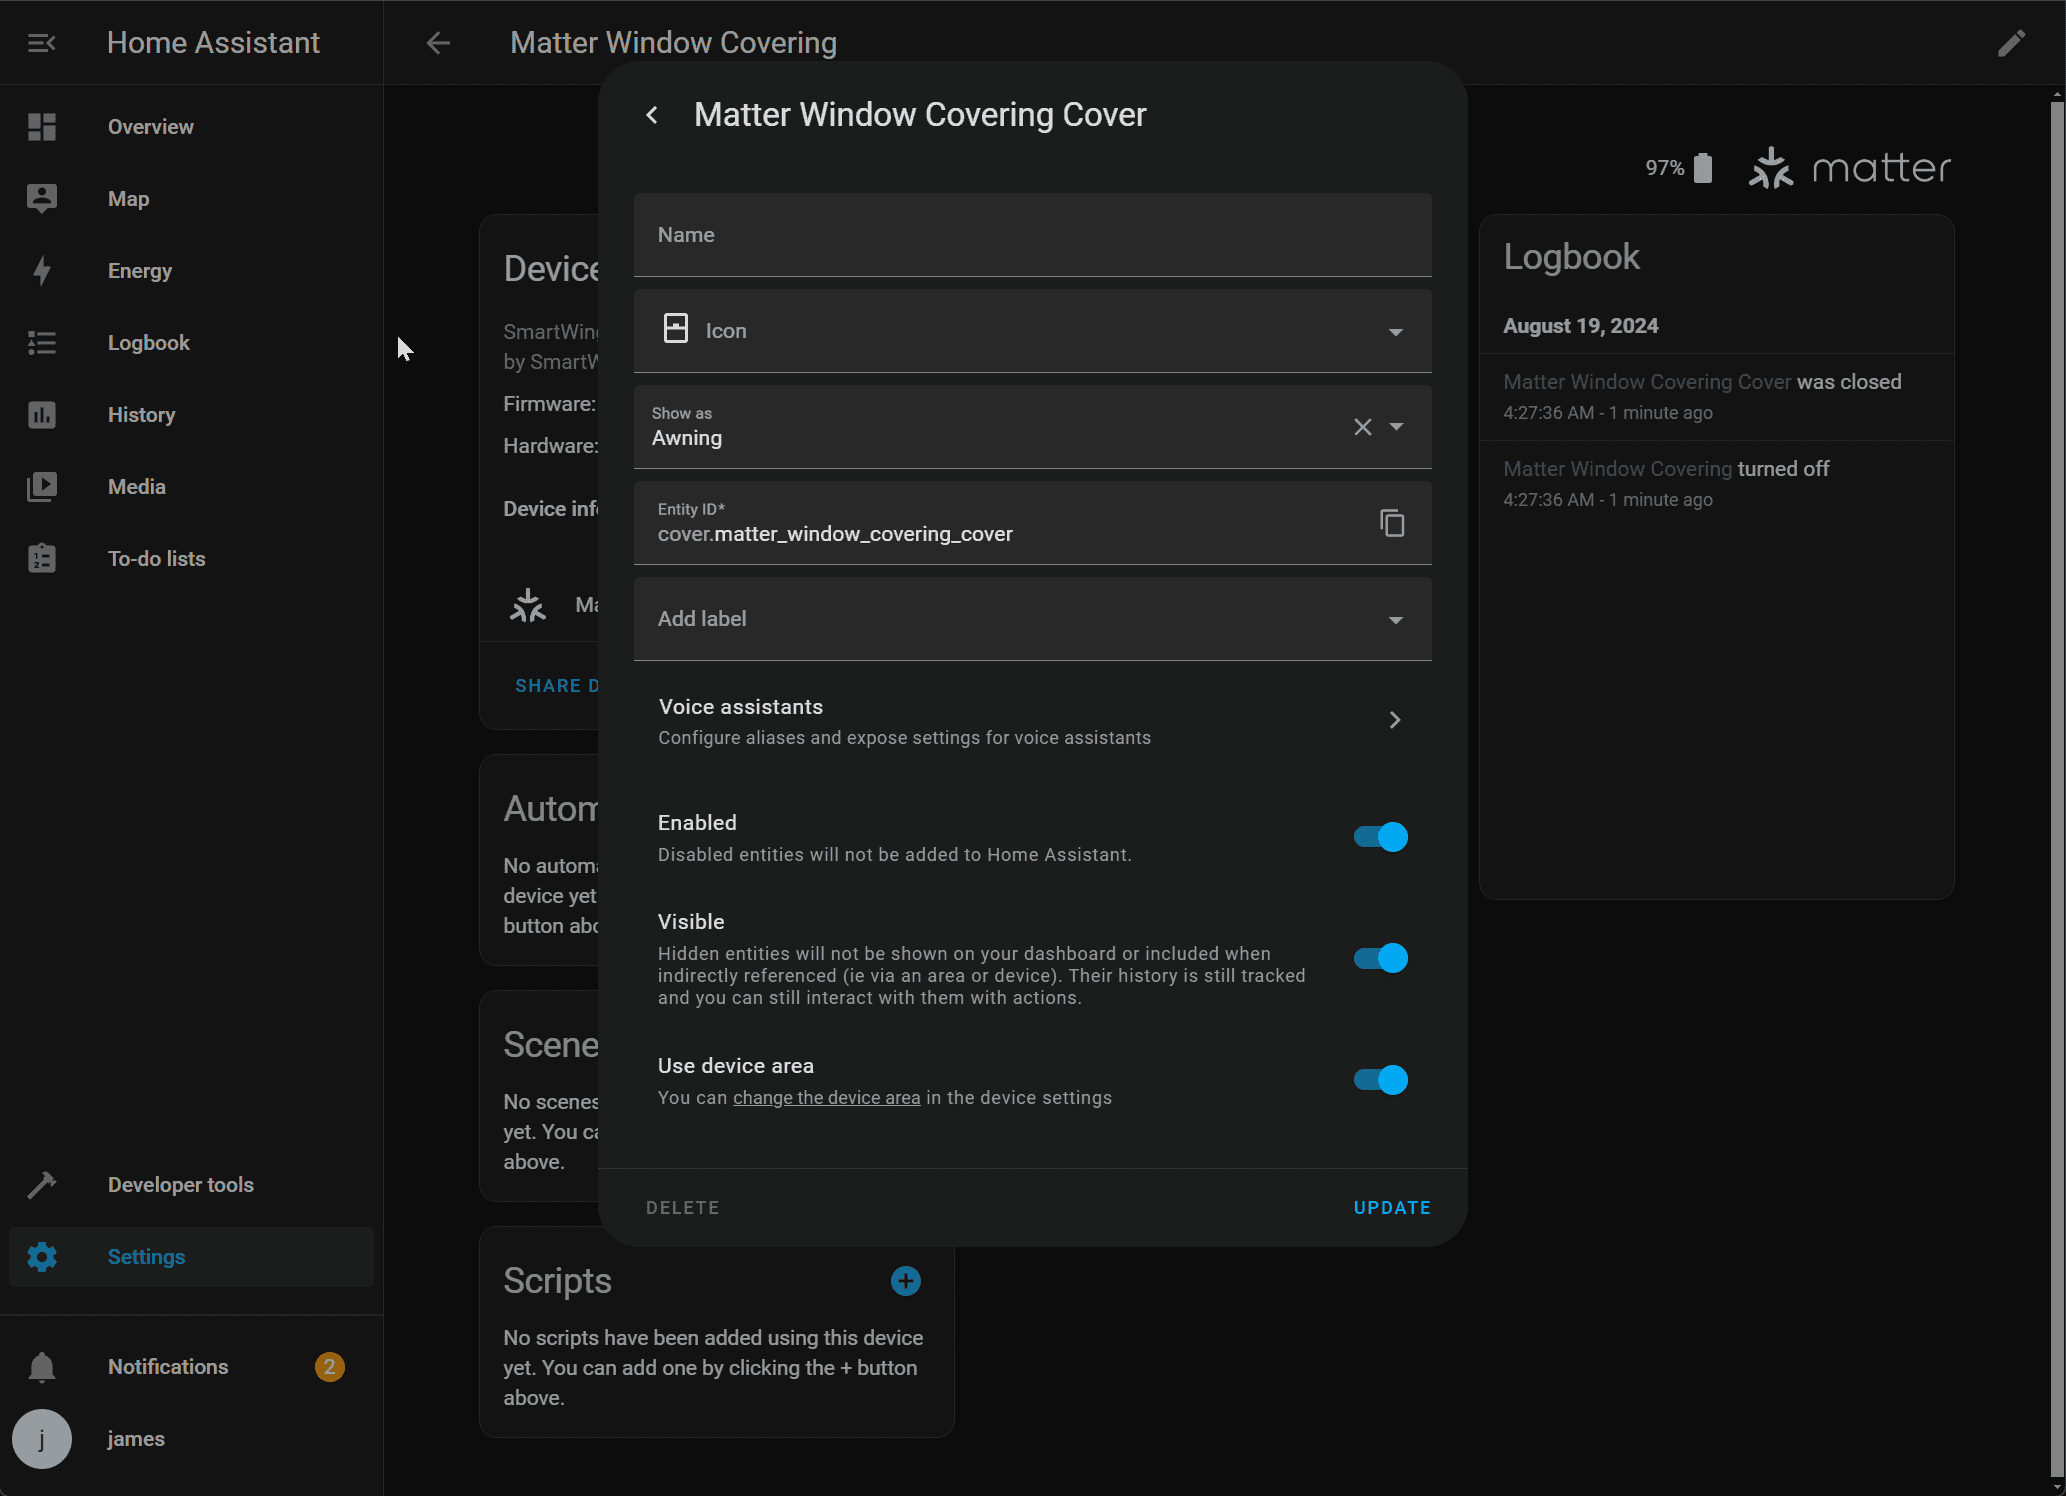Click the Name input field
Screen dimensions: 2066x1496
click(1032, 235)
